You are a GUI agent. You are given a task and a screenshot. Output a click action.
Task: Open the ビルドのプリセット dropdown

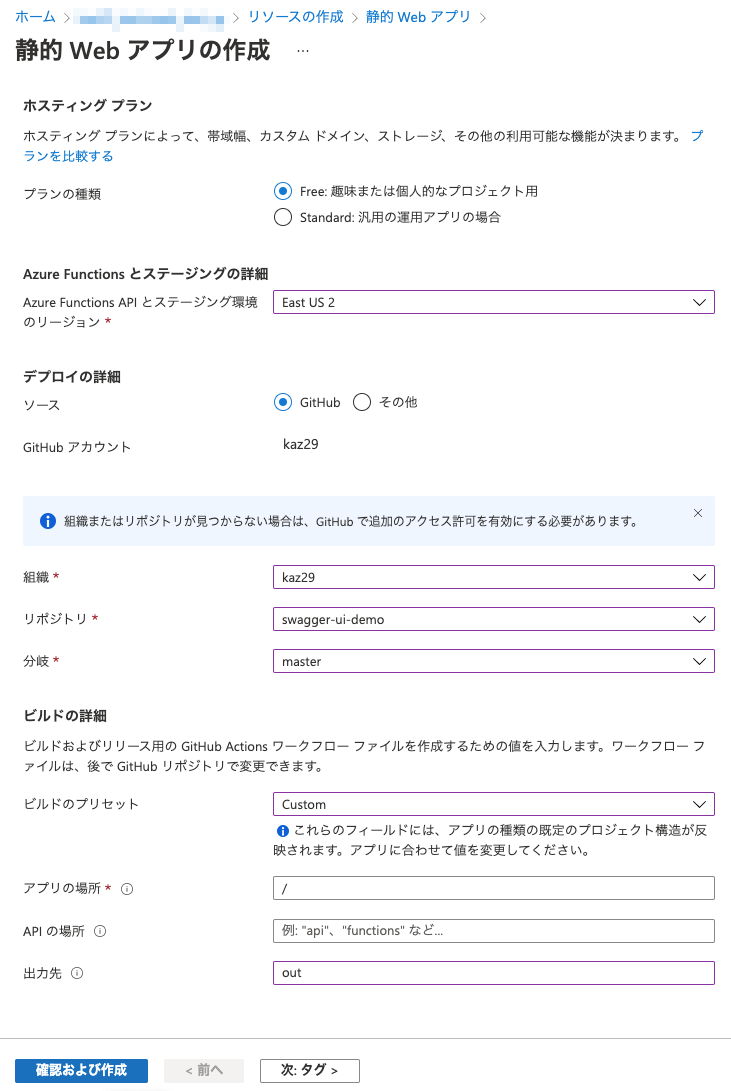pos(495,804)
